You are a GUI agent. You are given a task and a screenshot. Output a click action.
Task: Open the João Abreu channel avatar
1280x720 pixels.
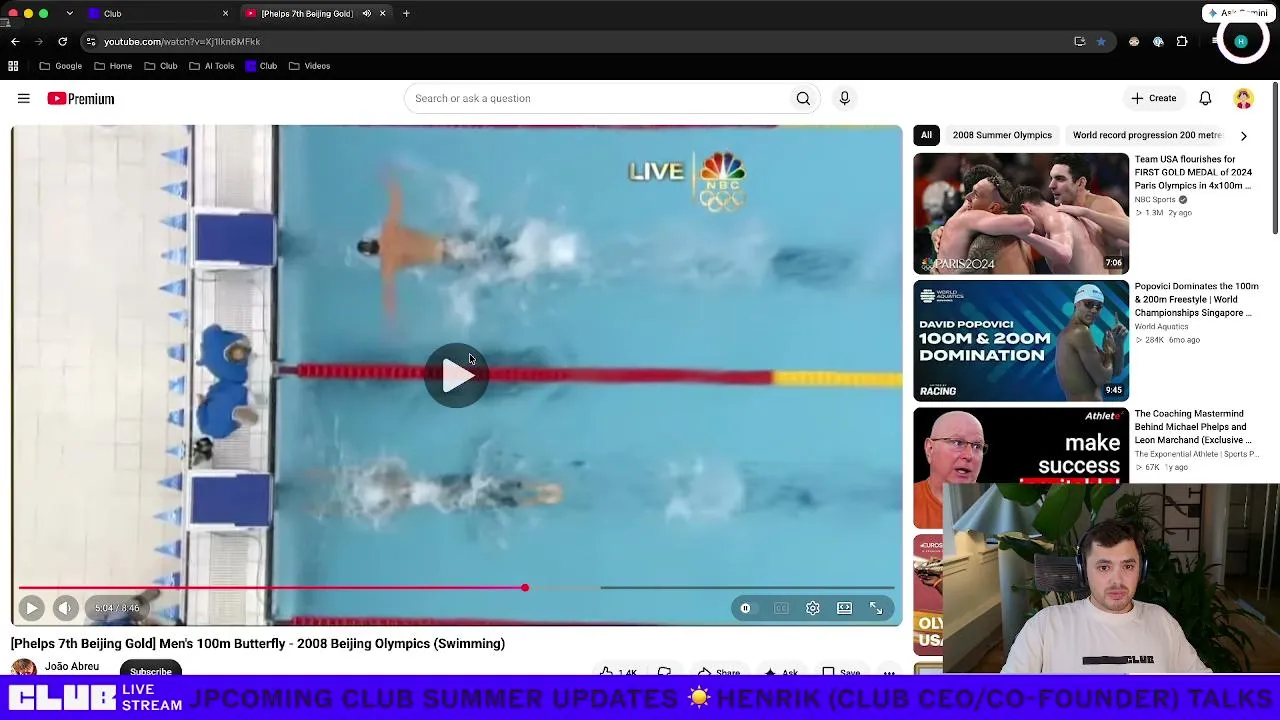(x=24, y=667)
